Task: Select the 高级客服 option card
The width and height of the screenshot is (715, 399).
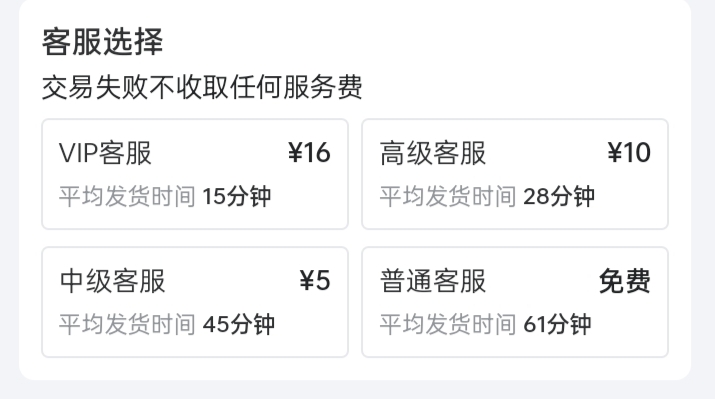Action: pyautogui.click(x=515, y=174)
